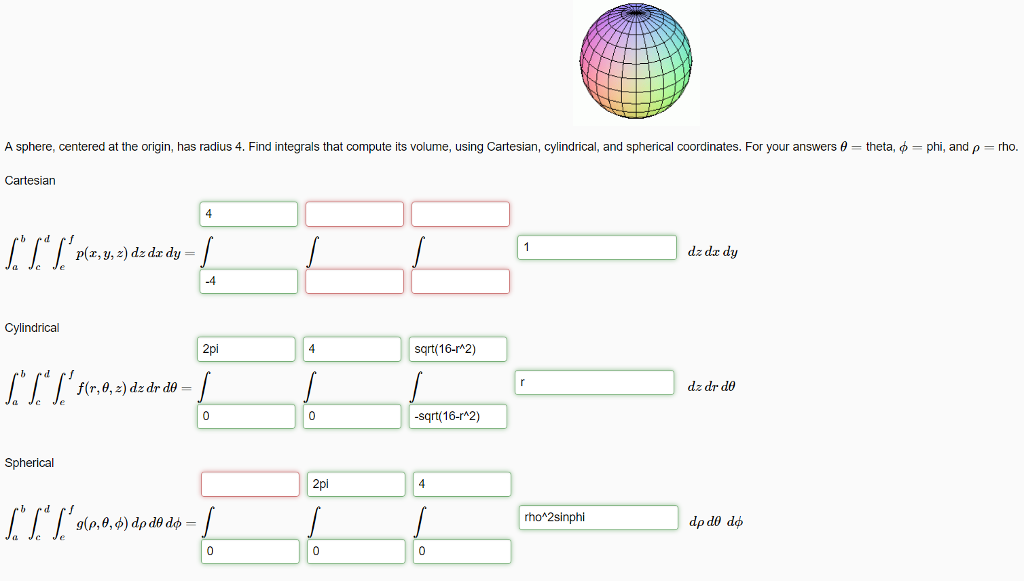Click the cylindrical upper bound showing 2pi
This screenshot has height=581, width=1024.
click(x=247, y=349)
